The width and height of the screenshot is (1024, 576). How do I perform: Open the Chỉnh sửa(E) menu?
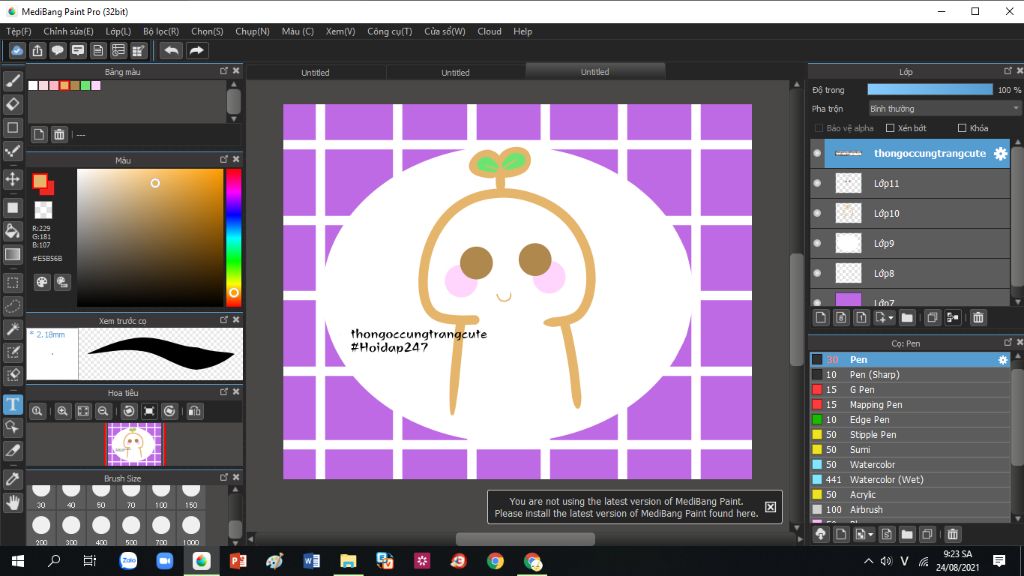click(69, 31)
